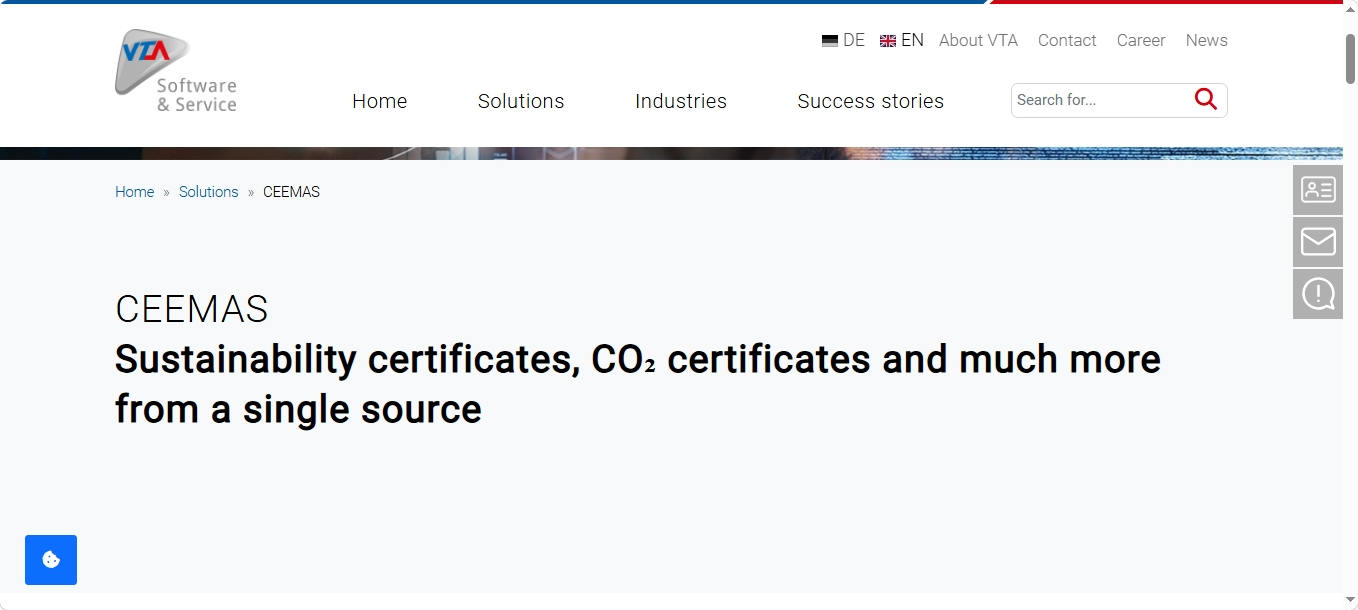Open the Industries menu
Viewport: 1358px width, 610px height.
(681, 101)
